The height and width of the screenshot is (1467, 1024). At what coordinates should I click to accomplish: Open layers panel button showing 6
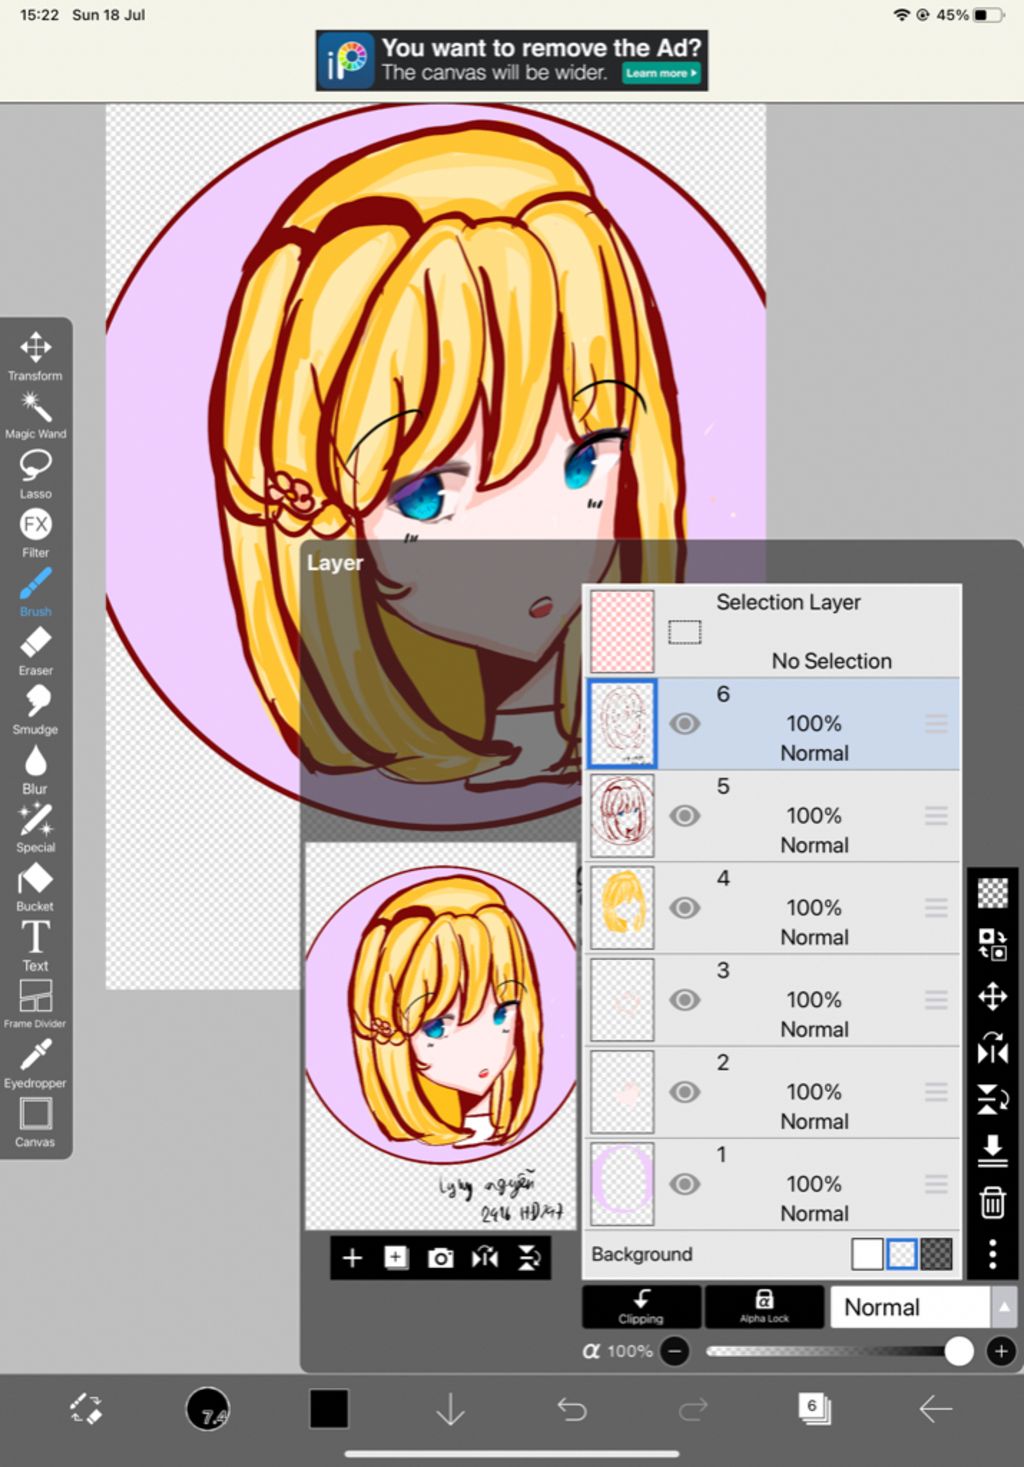[x=814, y=1409]
